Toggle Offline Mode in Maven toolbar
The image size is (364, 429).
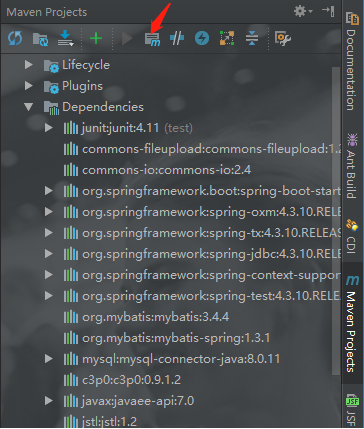pyautogui.click(x=177, y=39)
